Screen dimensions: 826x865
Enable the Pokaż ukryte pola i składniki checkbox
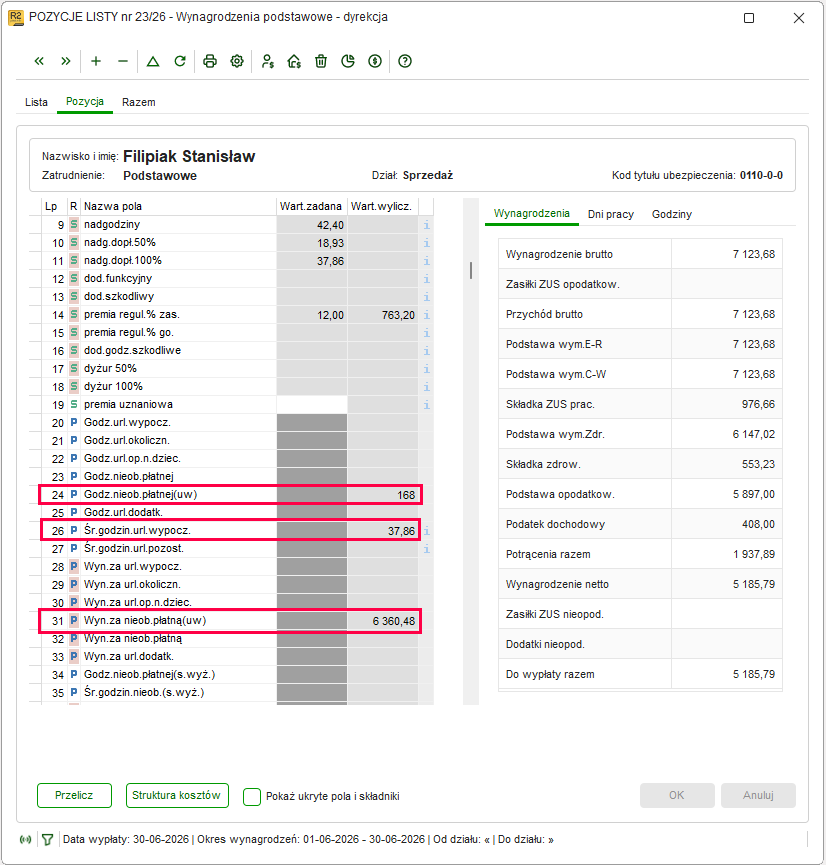point(252,796)
